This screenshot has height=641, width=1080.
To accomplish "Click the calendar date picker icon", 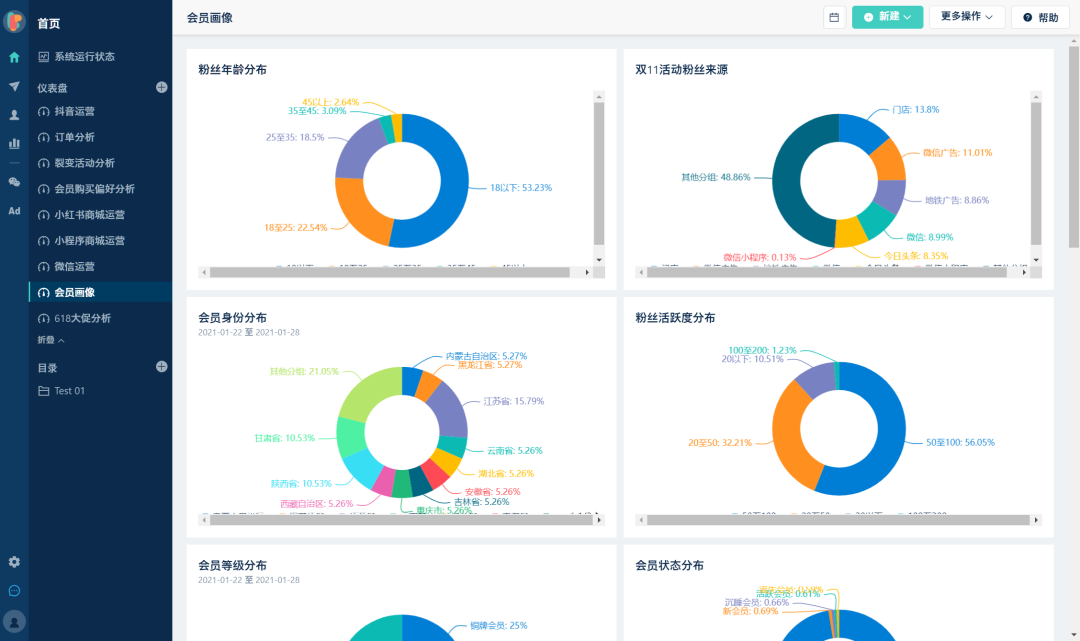I will pyautogui.click(x=834, y=17).
